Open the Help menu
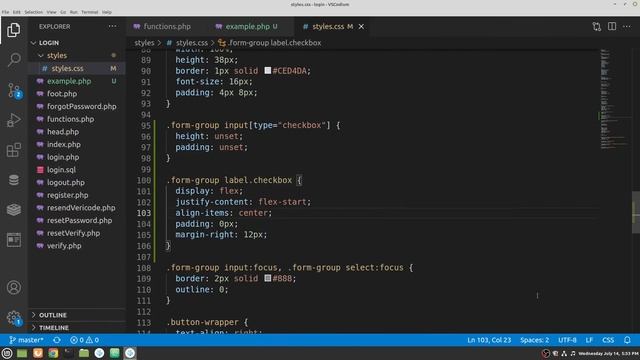 [x=107, y=12]
